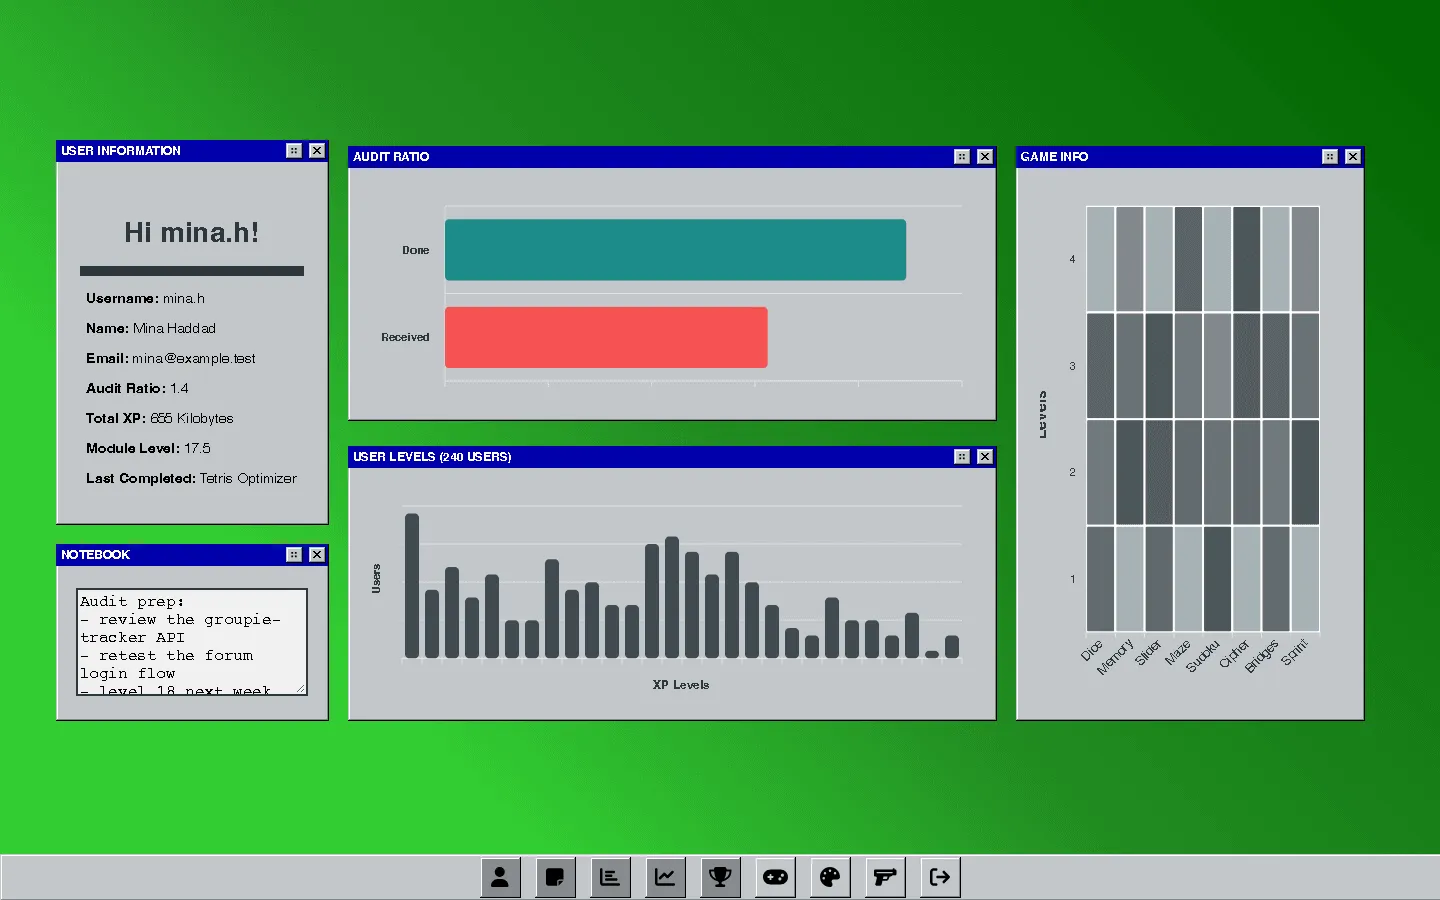Click the trophy taskbar icon
The image size is (1440, 900).
720,877
